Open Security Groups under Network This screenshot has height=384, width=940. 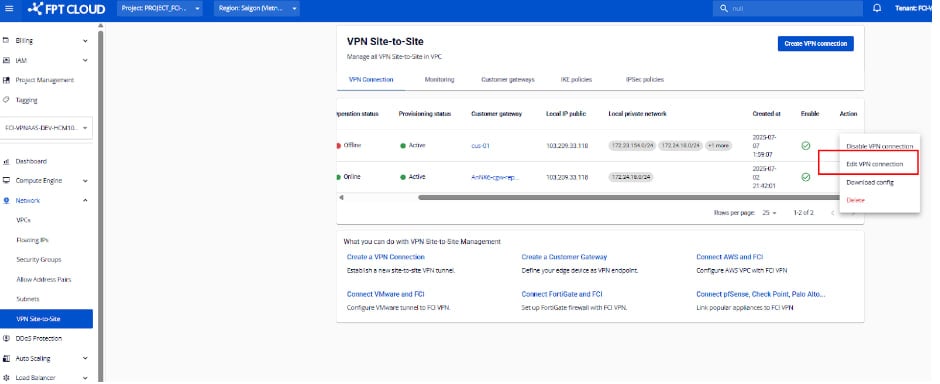[39, 260]
